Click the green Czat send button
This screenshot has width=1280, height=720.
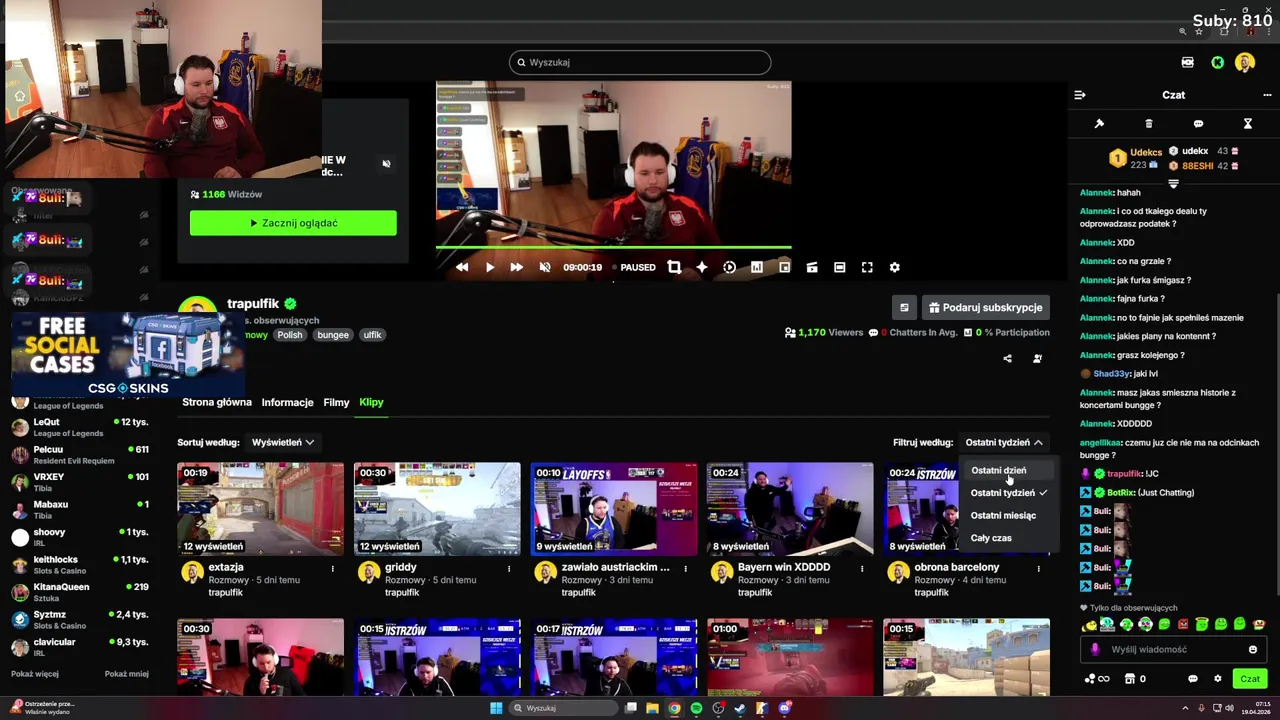[x=1250, y=678]
